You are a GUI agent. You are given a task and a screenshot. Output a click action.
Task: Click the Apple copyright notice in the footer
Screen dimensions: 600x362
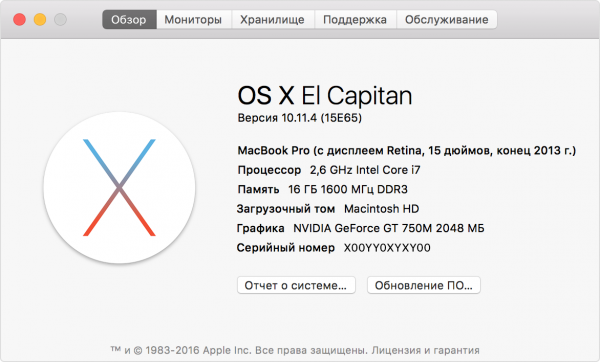(x=295, y=350)
